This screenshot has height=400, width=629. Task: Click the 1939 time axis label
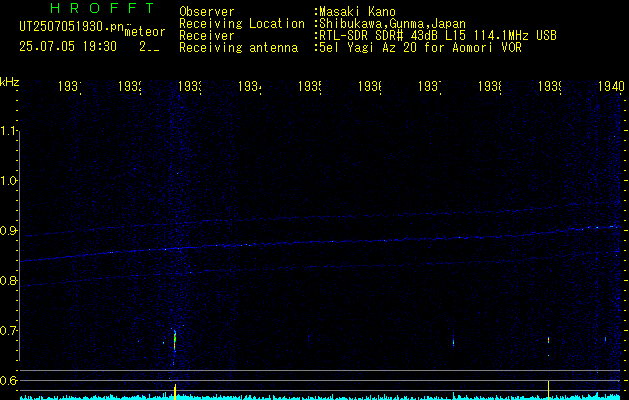pyautogui.click(x=550, y=86)
